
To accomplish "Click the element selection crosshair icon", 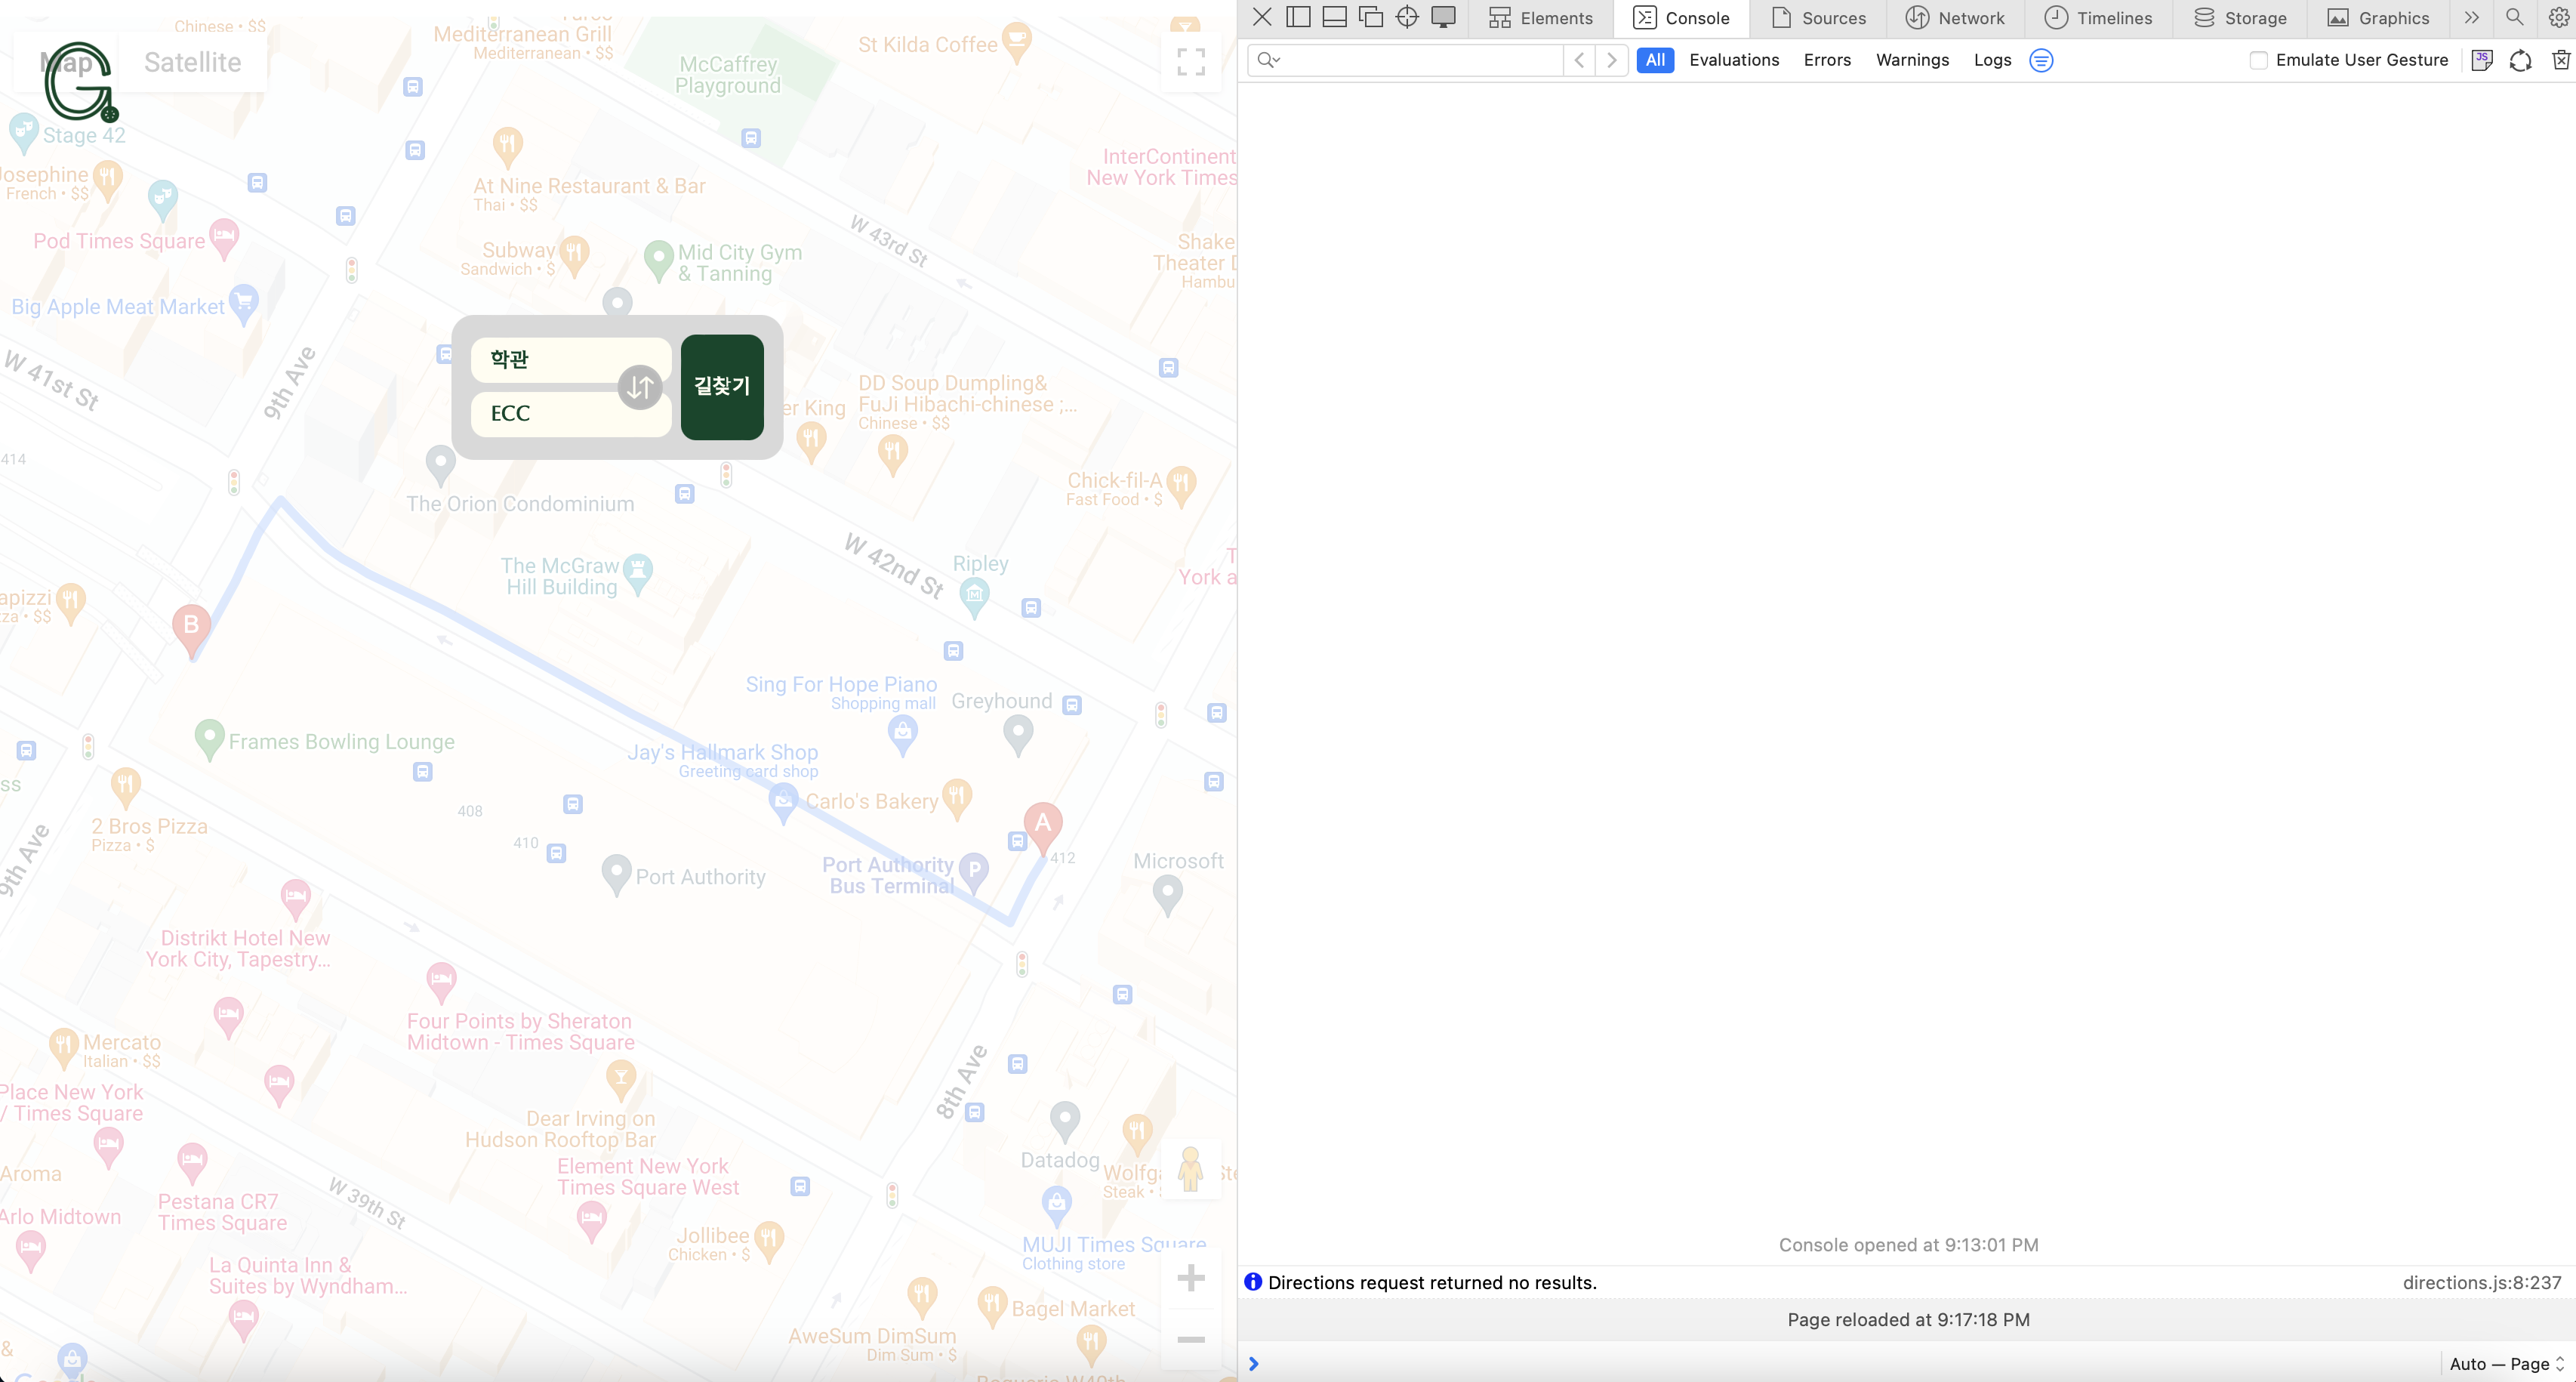I will pyautogui.click(x=1406, y=17).
